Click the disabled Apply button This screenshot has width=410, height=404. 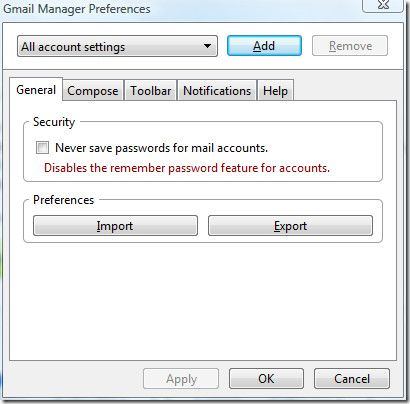(x=181, y=379)
